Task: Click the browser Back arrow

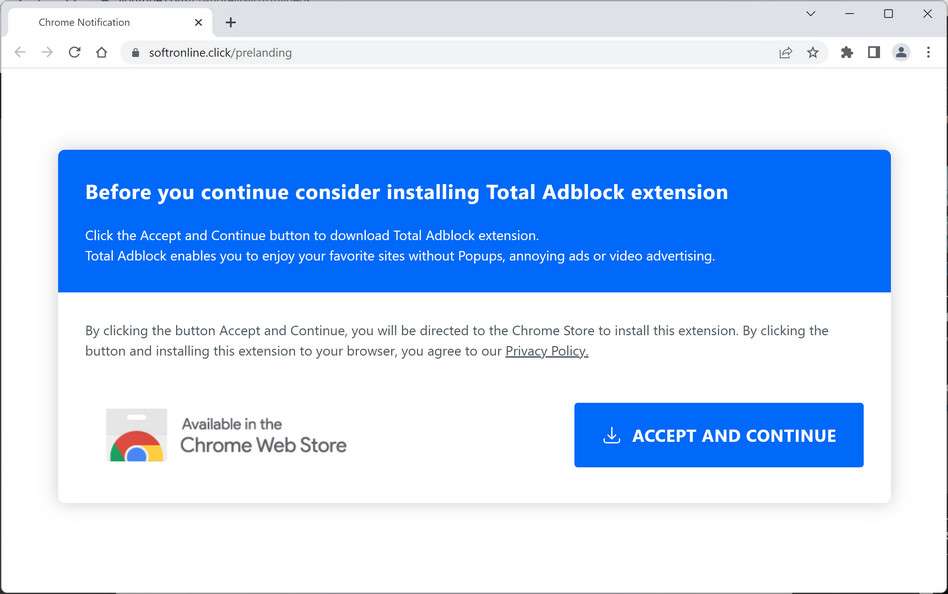Action: click(20, 52)
